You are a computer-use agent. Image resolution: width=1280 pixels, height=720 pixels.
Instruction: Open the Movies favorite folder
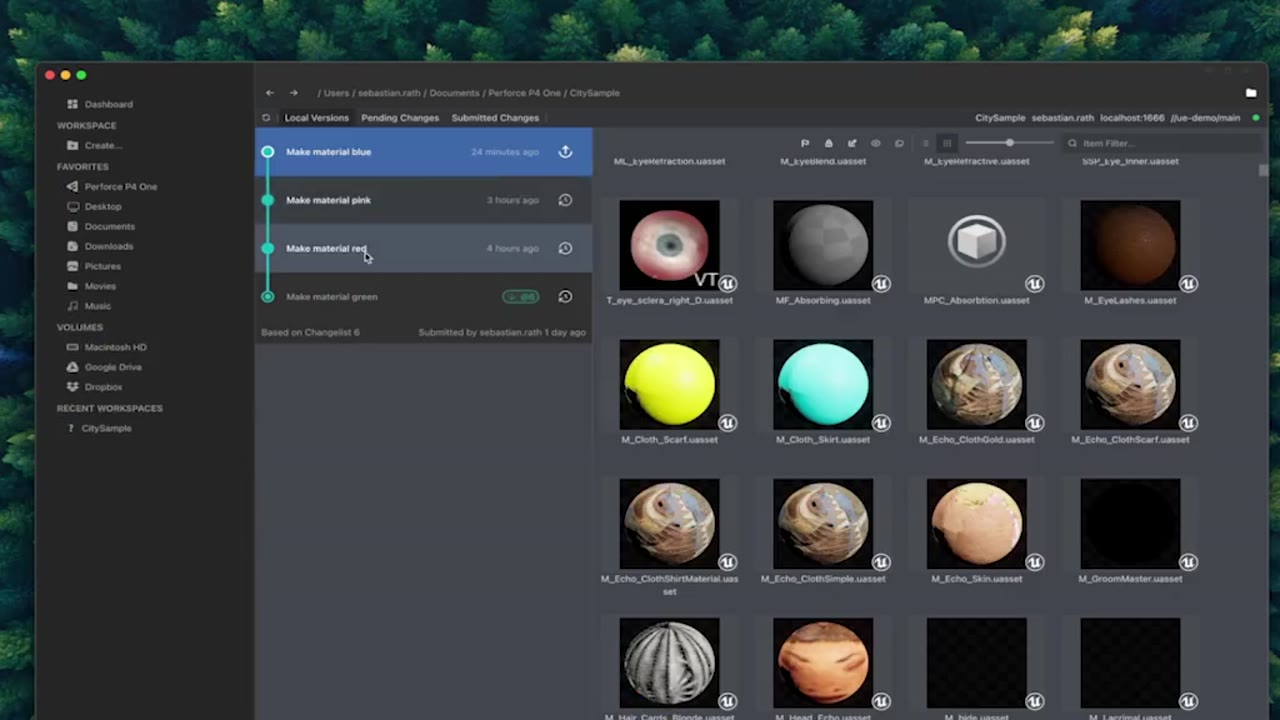pos(89,286)
